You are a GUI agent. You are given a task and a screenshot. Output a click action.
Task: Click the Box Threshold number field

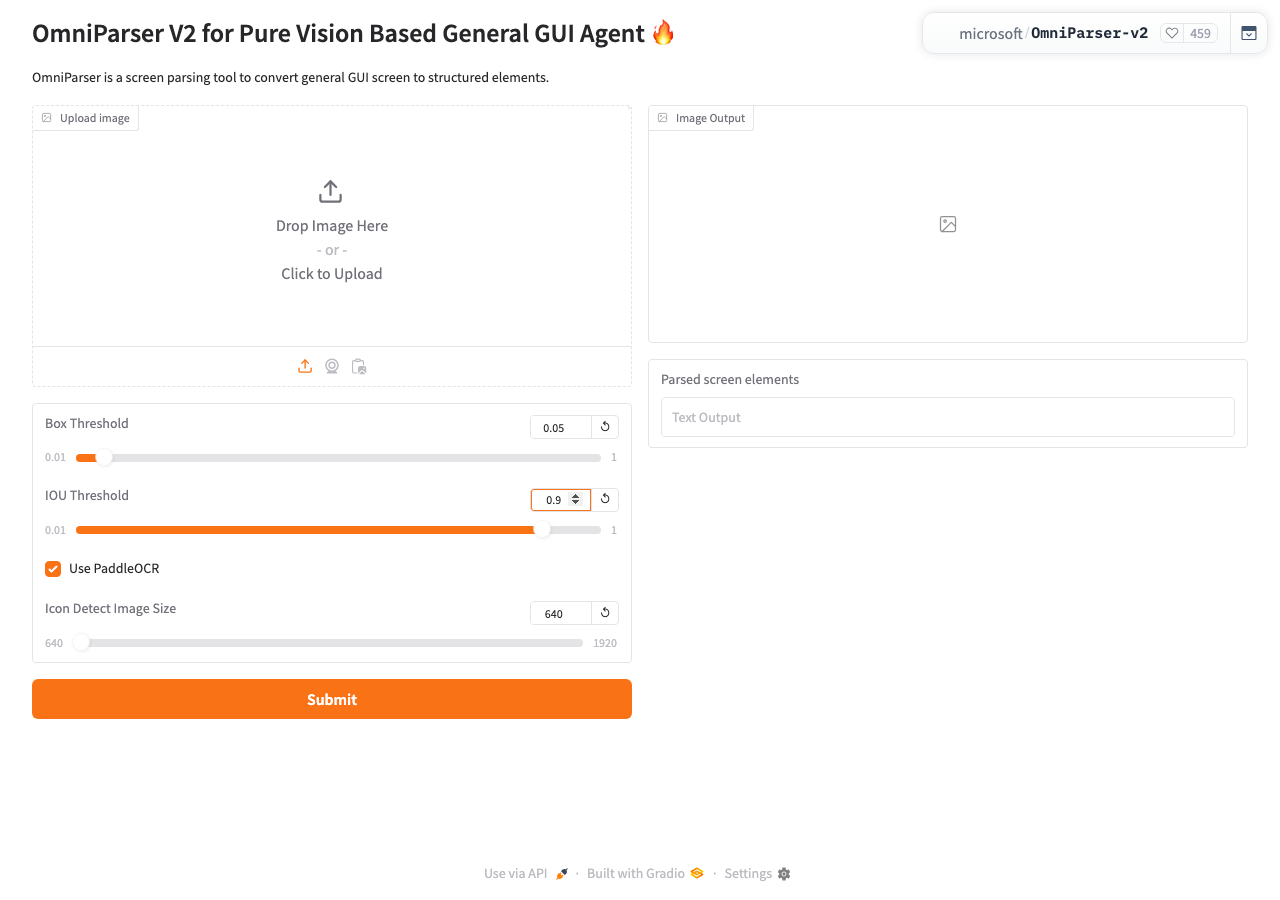point(561,427)
